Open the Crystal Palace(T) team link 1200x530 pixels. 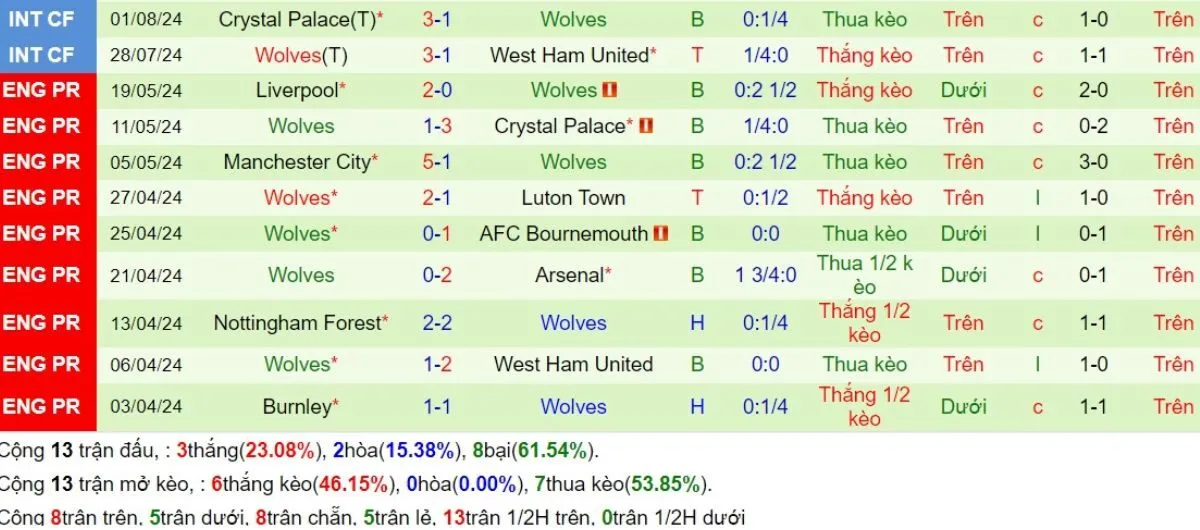coord(297,19)
